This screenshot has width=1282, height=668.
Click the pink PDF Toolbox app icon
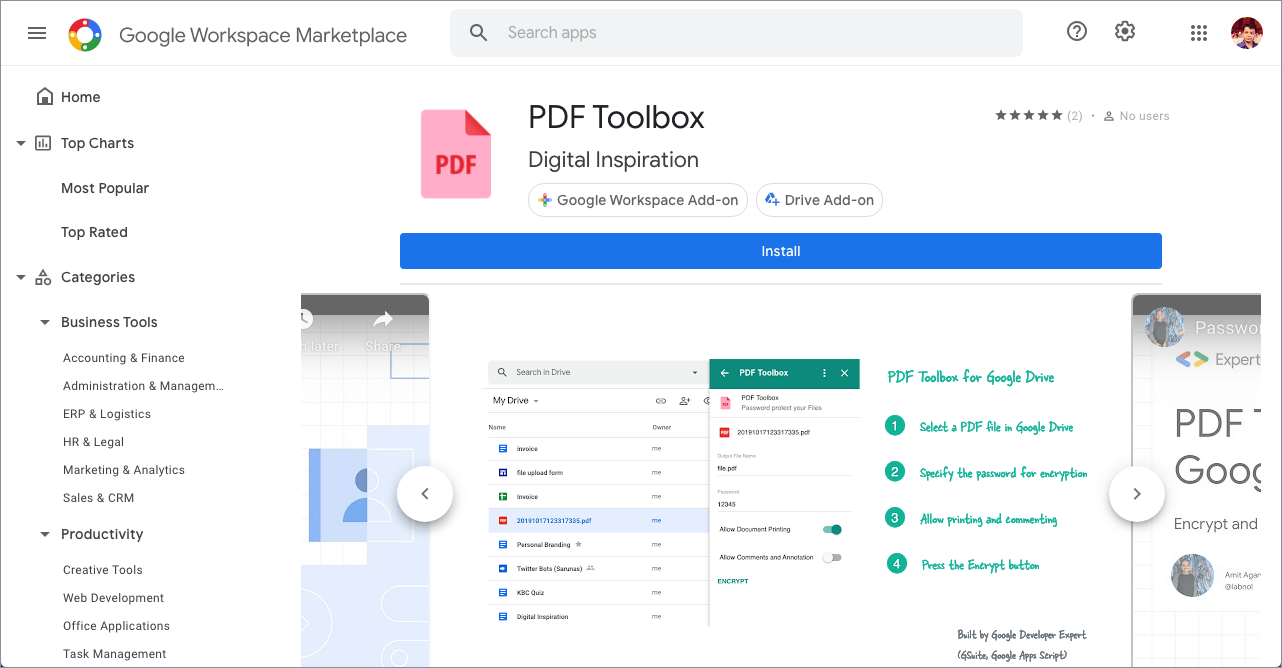click(456, 154)
